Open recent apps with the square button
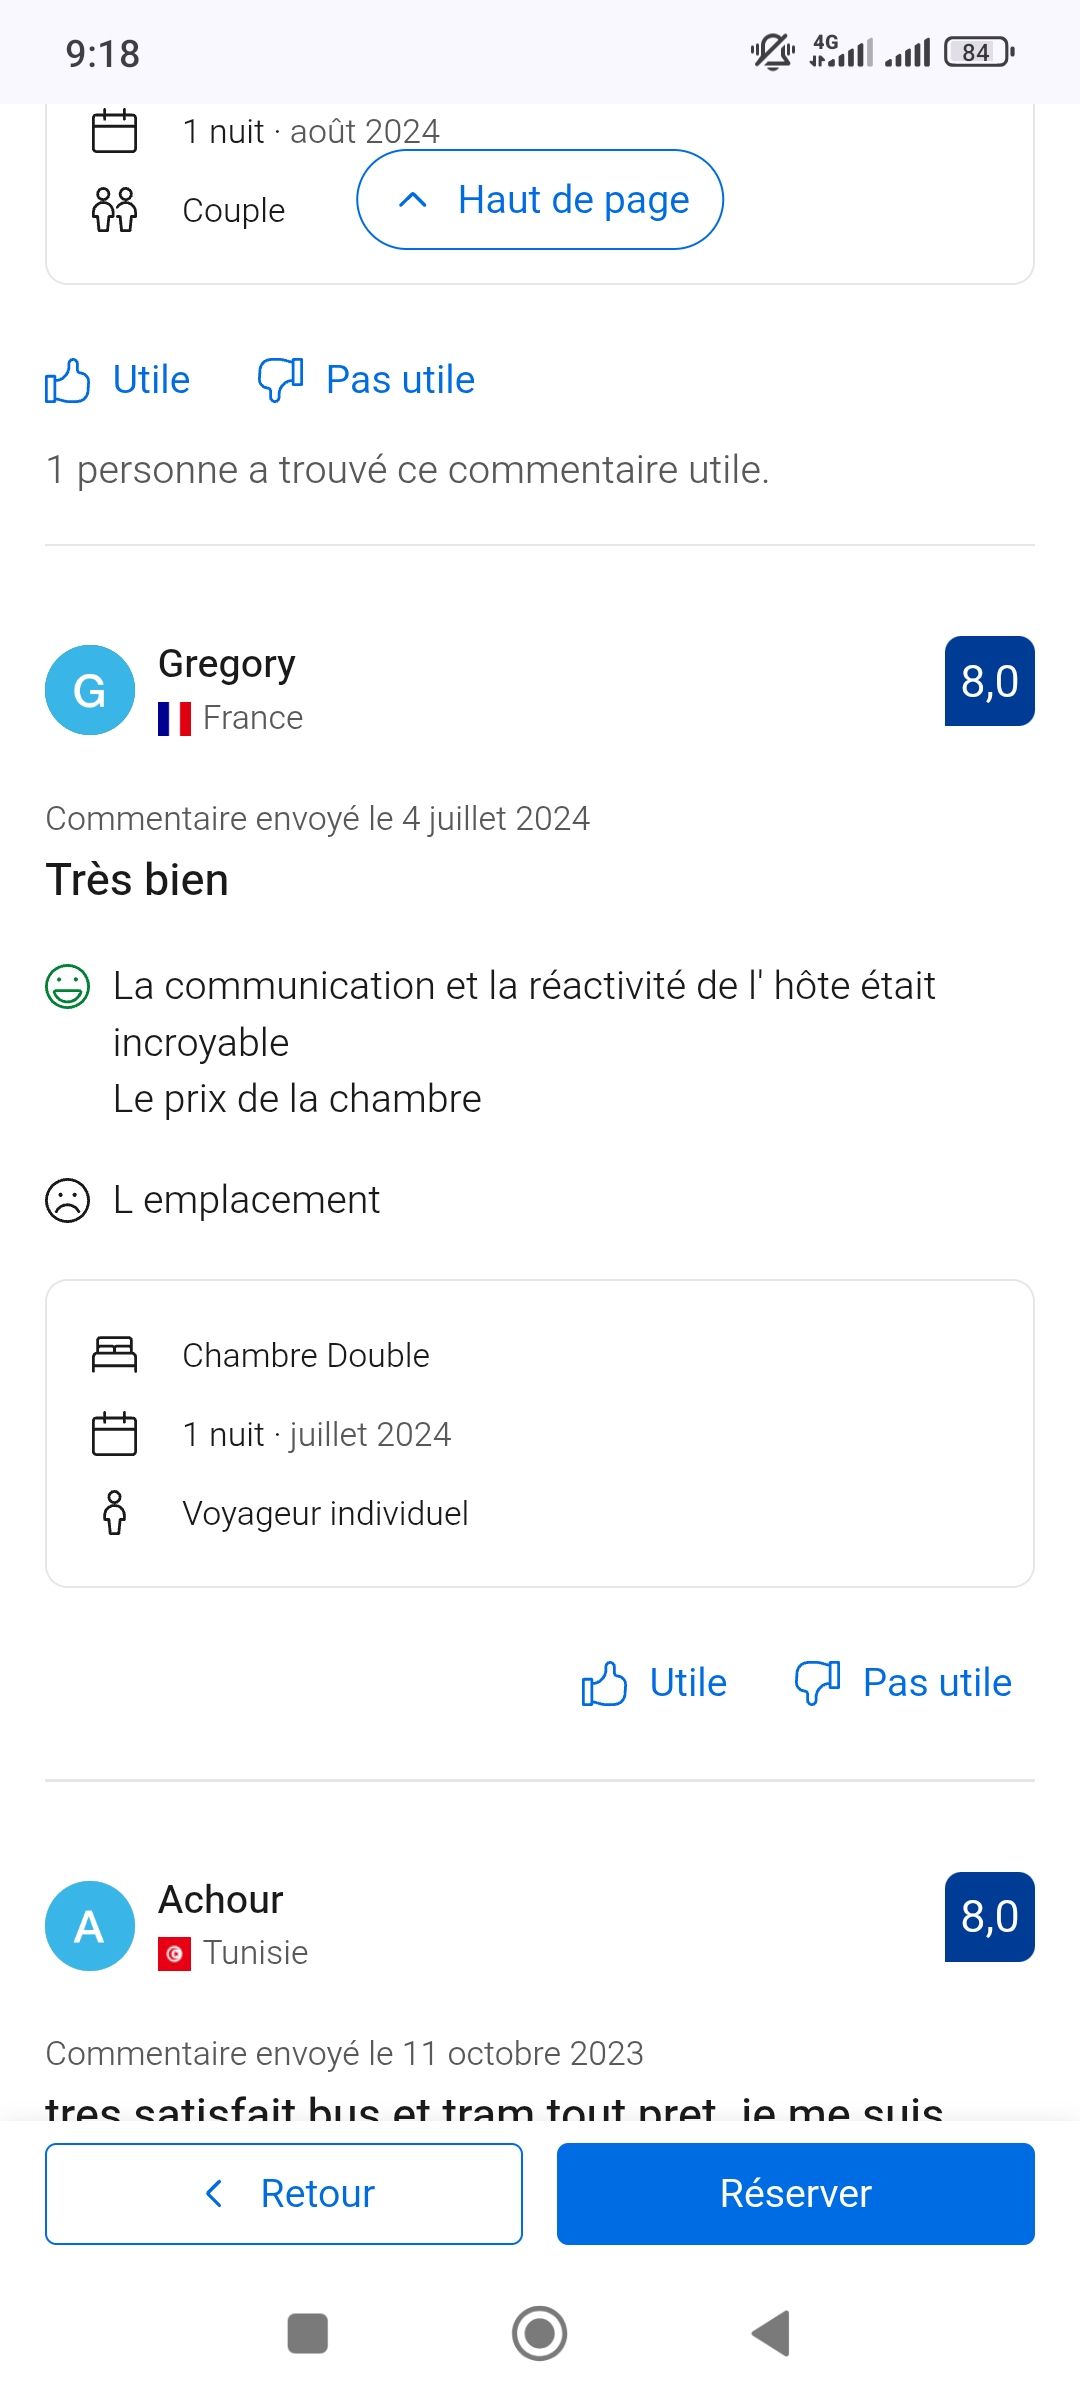This screenshot has height=2400, width=1080. coord(307,2334)
